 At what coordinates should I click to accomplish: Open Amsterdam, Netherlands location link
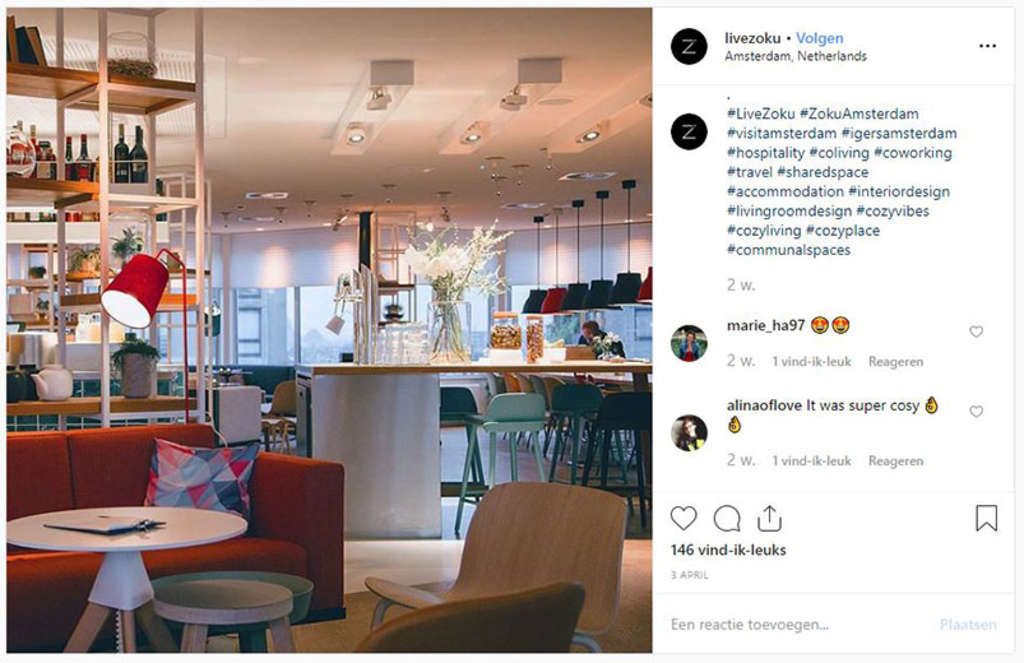[795, 56]
